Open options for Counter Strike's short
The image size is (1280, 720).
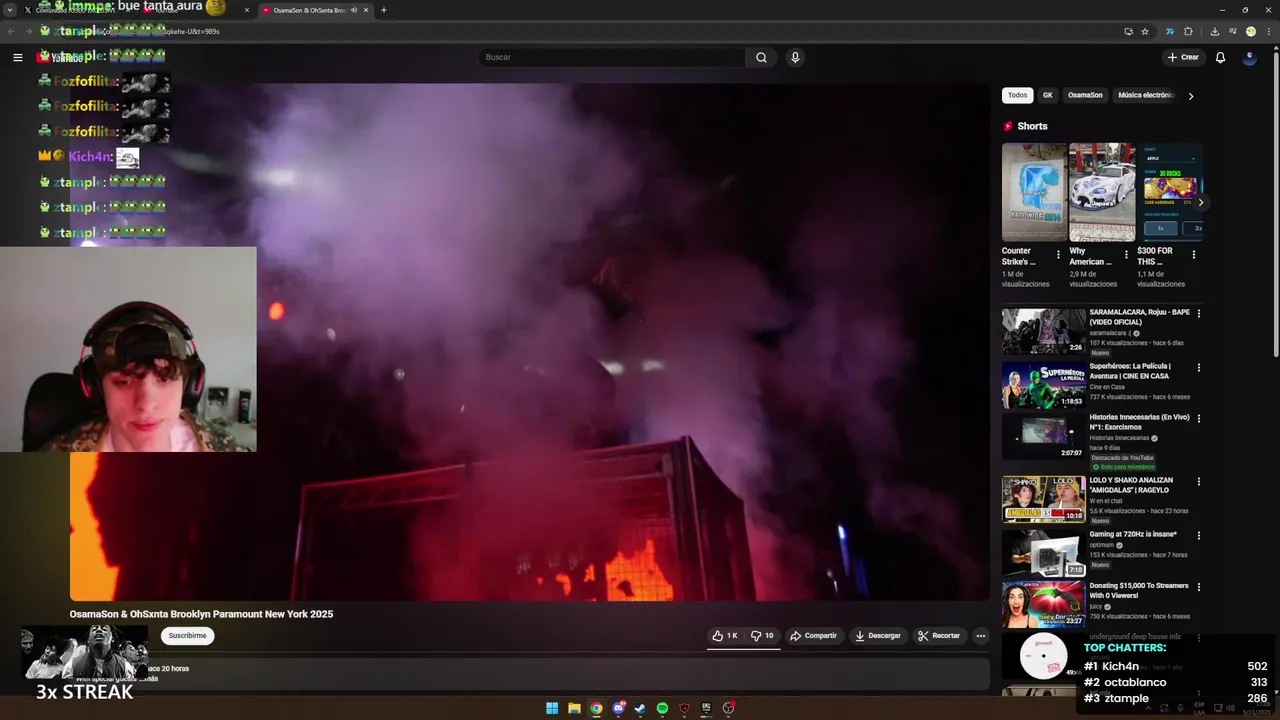[1058, 255]
